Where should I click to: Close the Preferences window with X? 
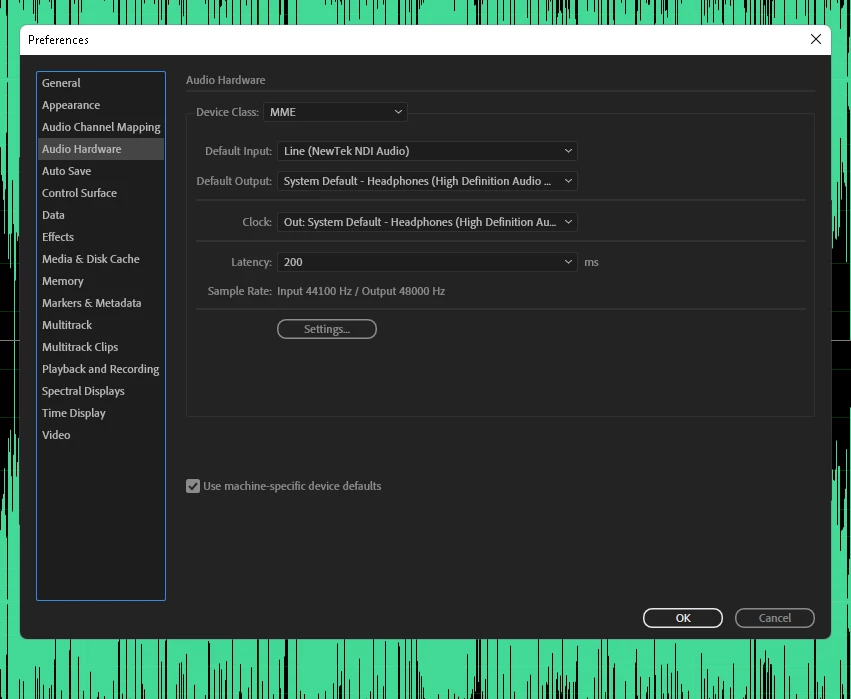point(816,39)
